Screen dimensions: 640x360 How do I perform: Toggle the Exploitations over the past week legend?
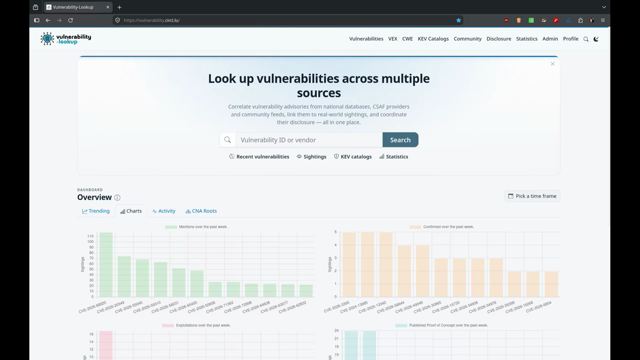tap(196, 325)
